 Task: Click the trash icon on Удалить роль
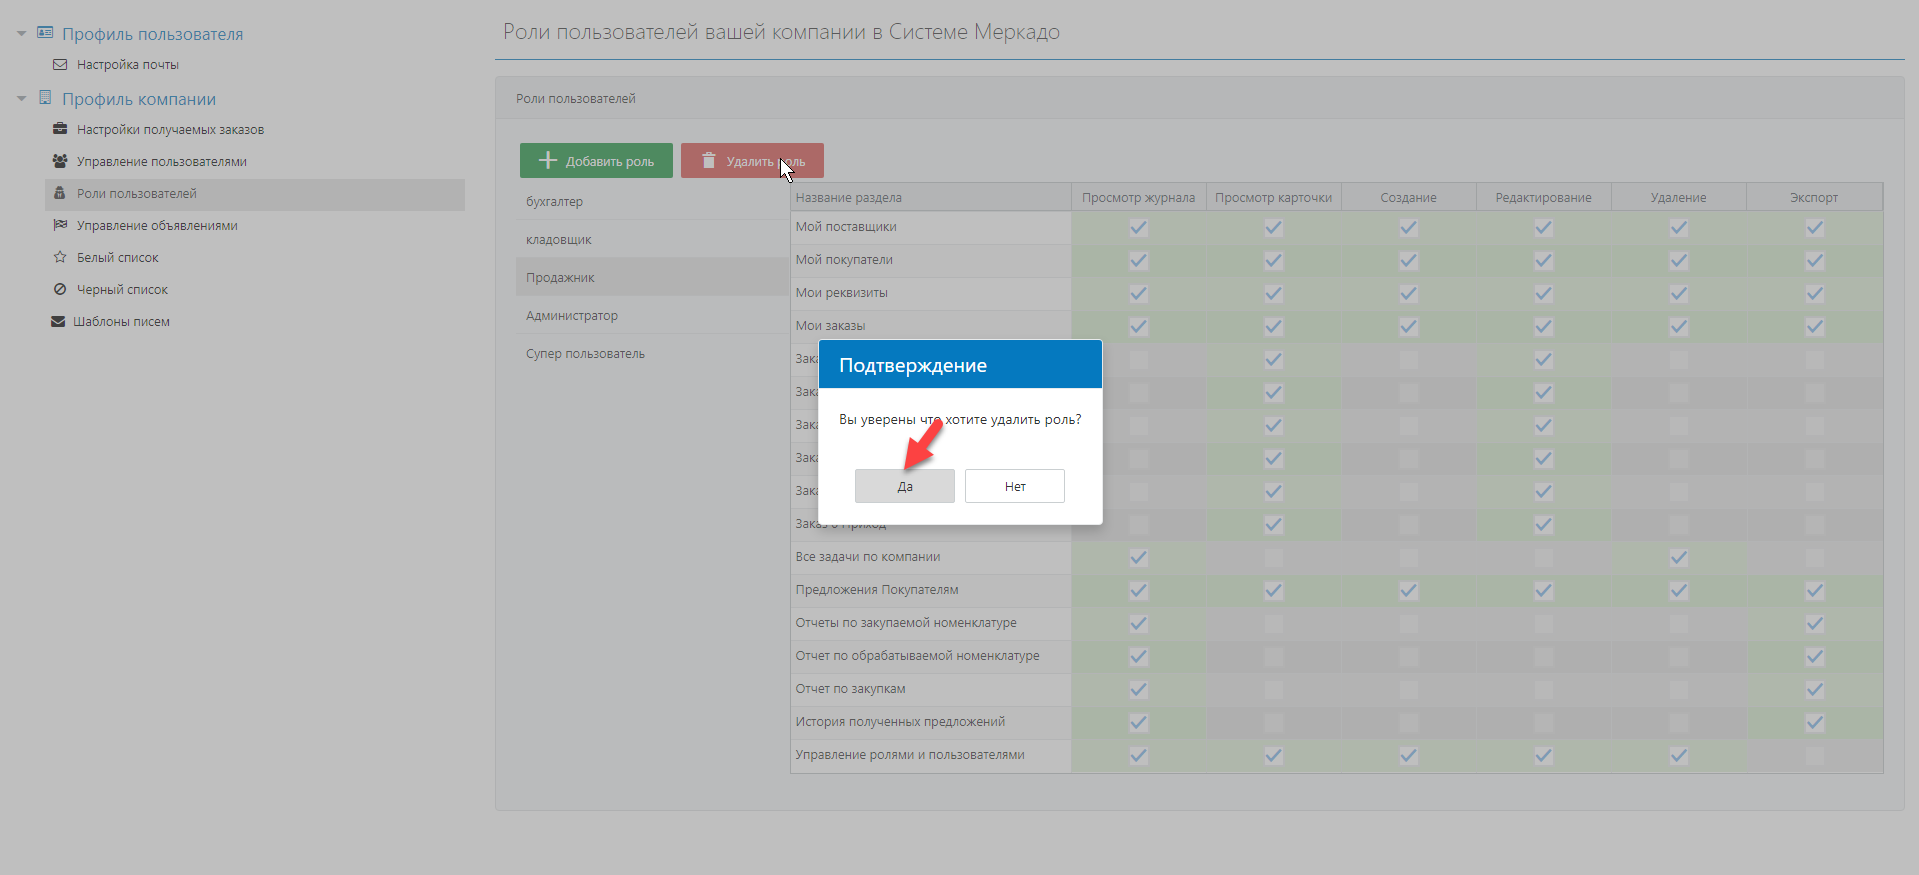point(709,161)
